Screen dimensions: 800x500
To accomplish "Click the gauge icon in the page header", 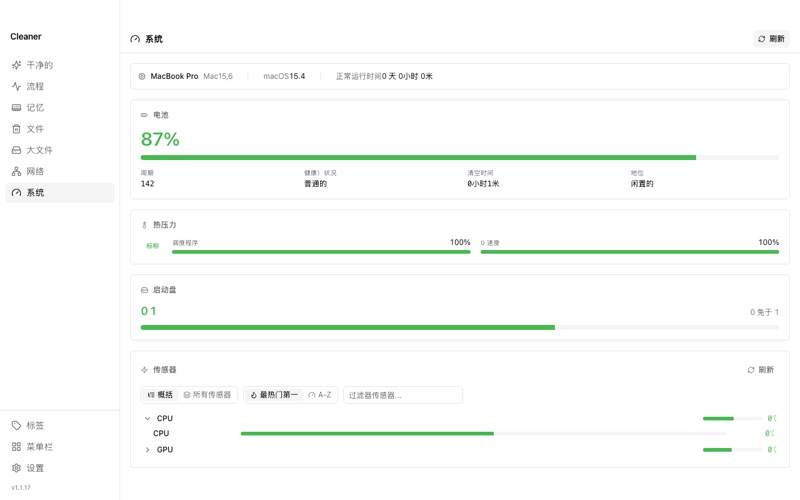I will point(135,39).
